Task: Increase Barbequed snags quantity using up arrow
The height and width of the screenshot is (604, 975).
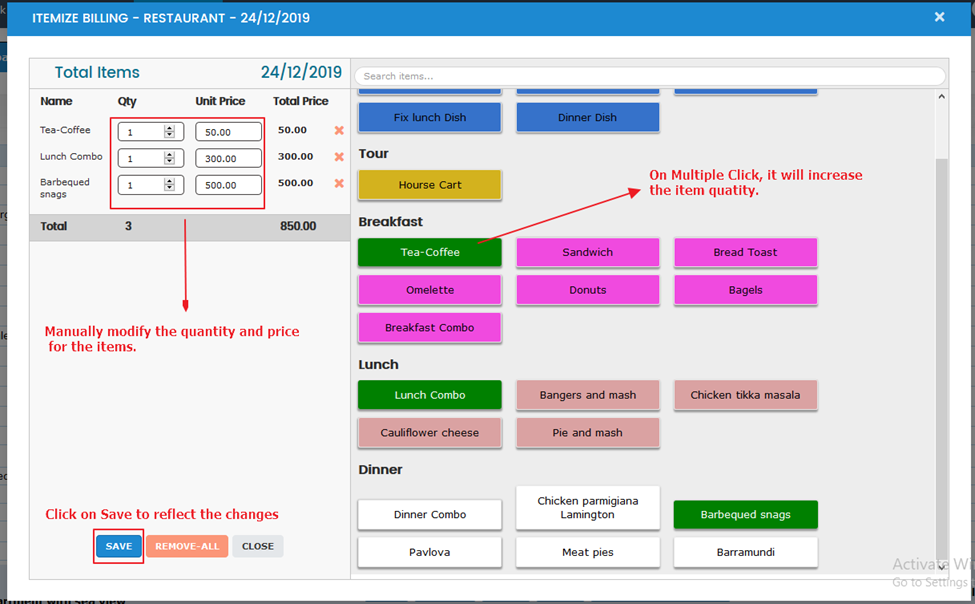Action: click(170, 181)
